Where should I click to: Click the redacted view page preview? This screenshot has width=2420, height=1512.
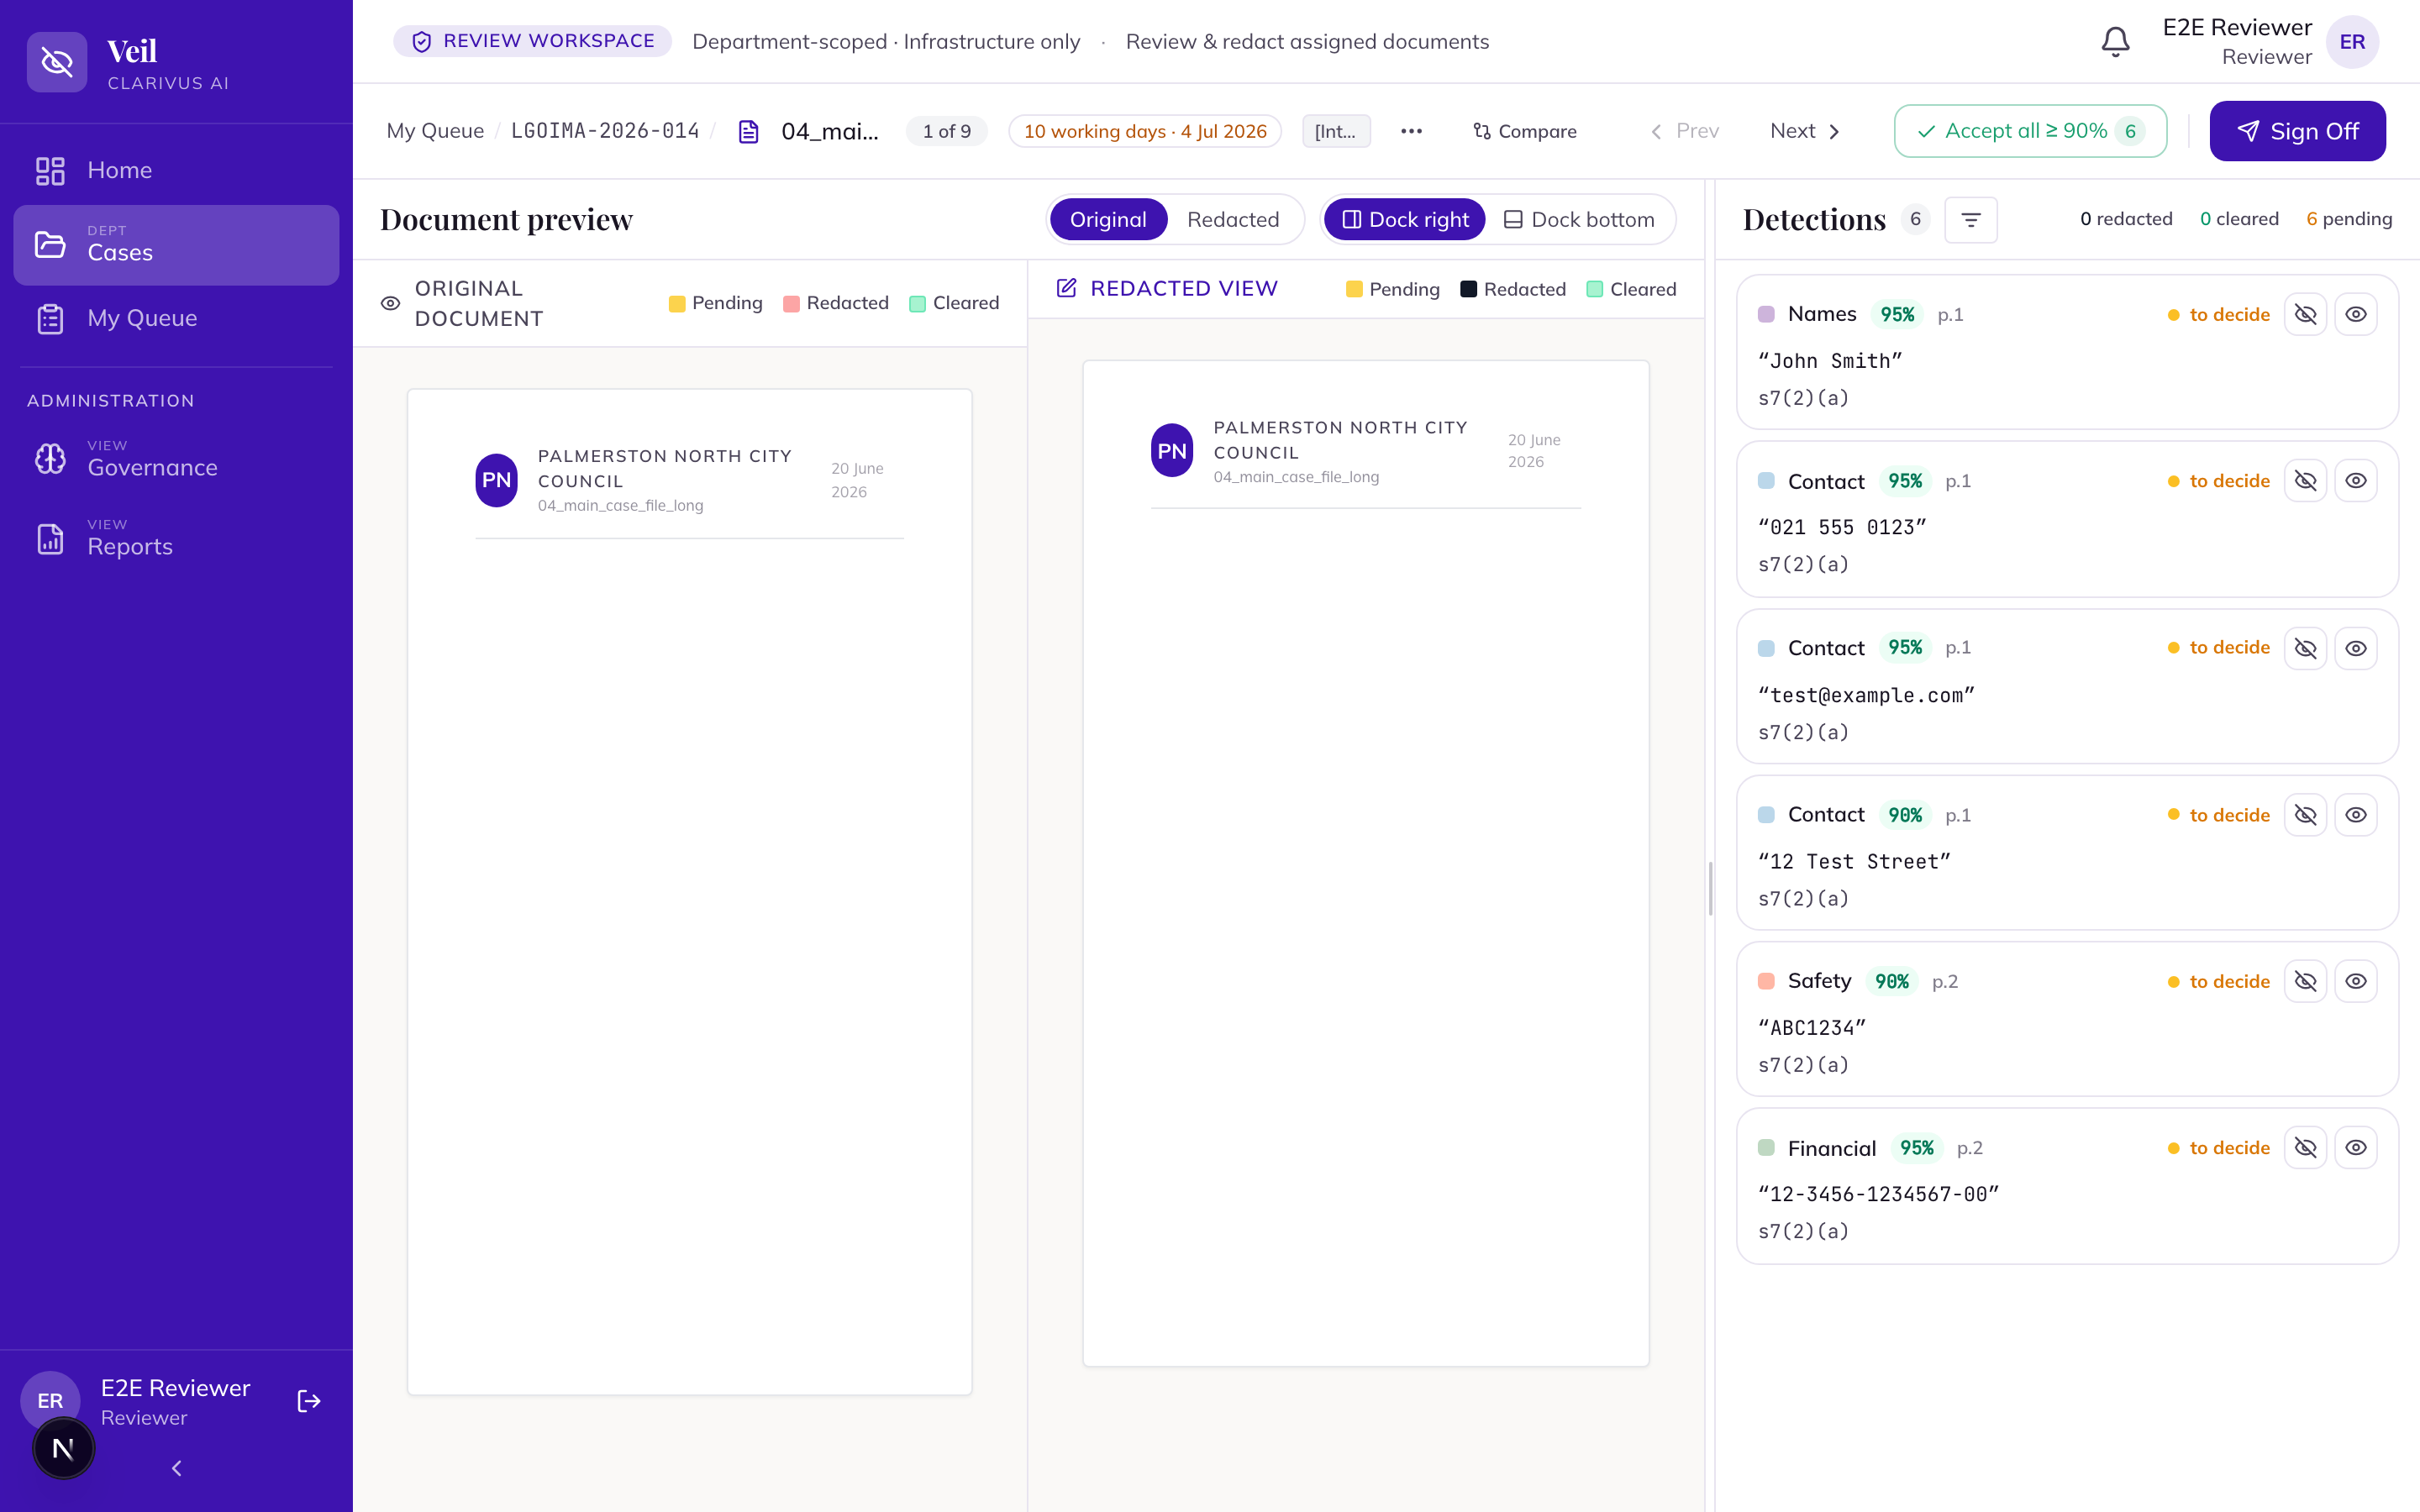click(1366, 863)
